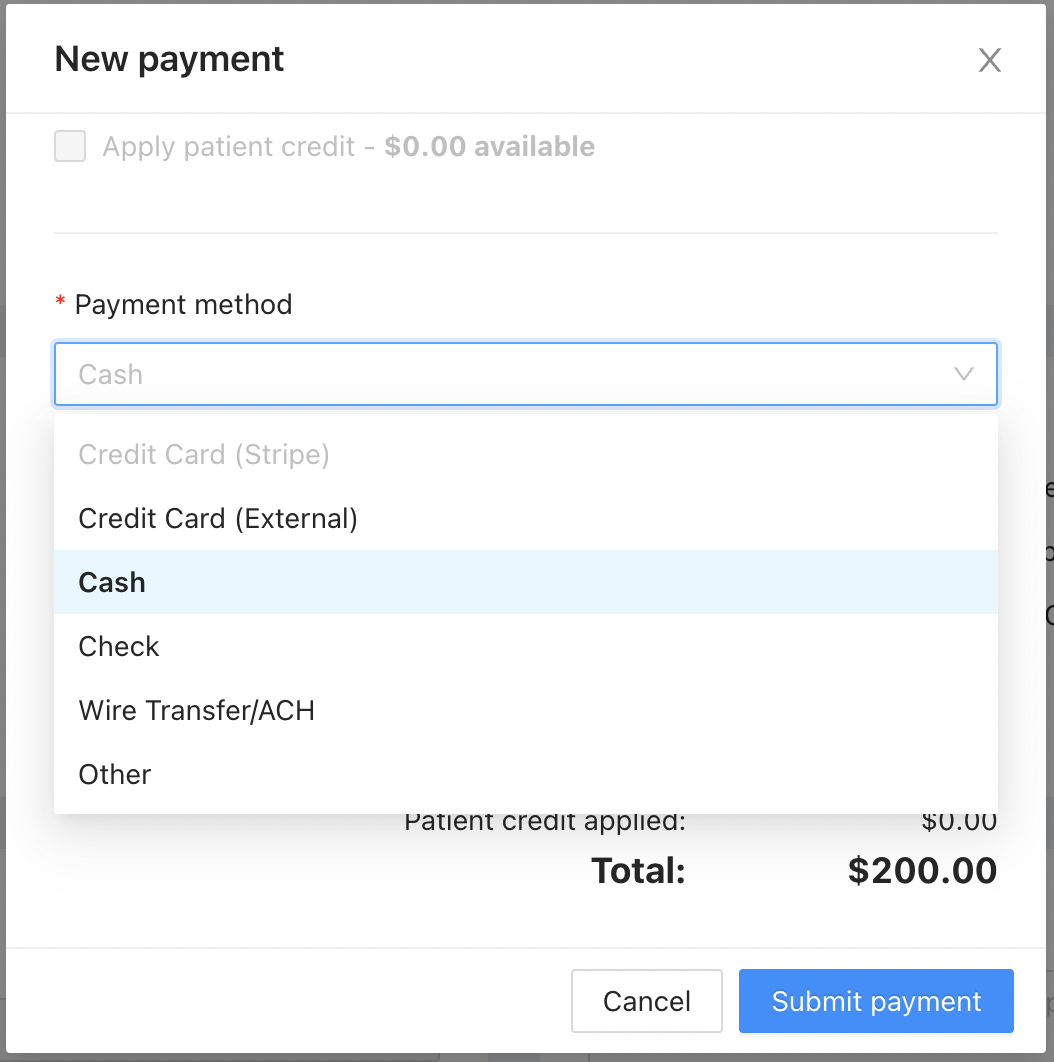Enable the Apply patient credit checkbox
The width and height of the screenshot is (1054, 1062).
click(x=70, y=146)
